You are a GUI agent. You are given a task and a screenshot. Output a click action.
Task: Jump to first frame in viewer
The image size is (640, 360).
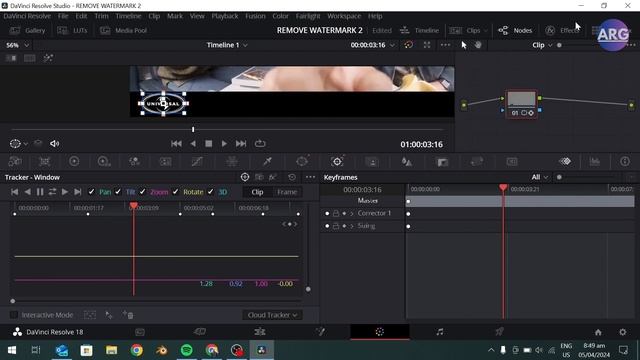click(x=176, y=144)
